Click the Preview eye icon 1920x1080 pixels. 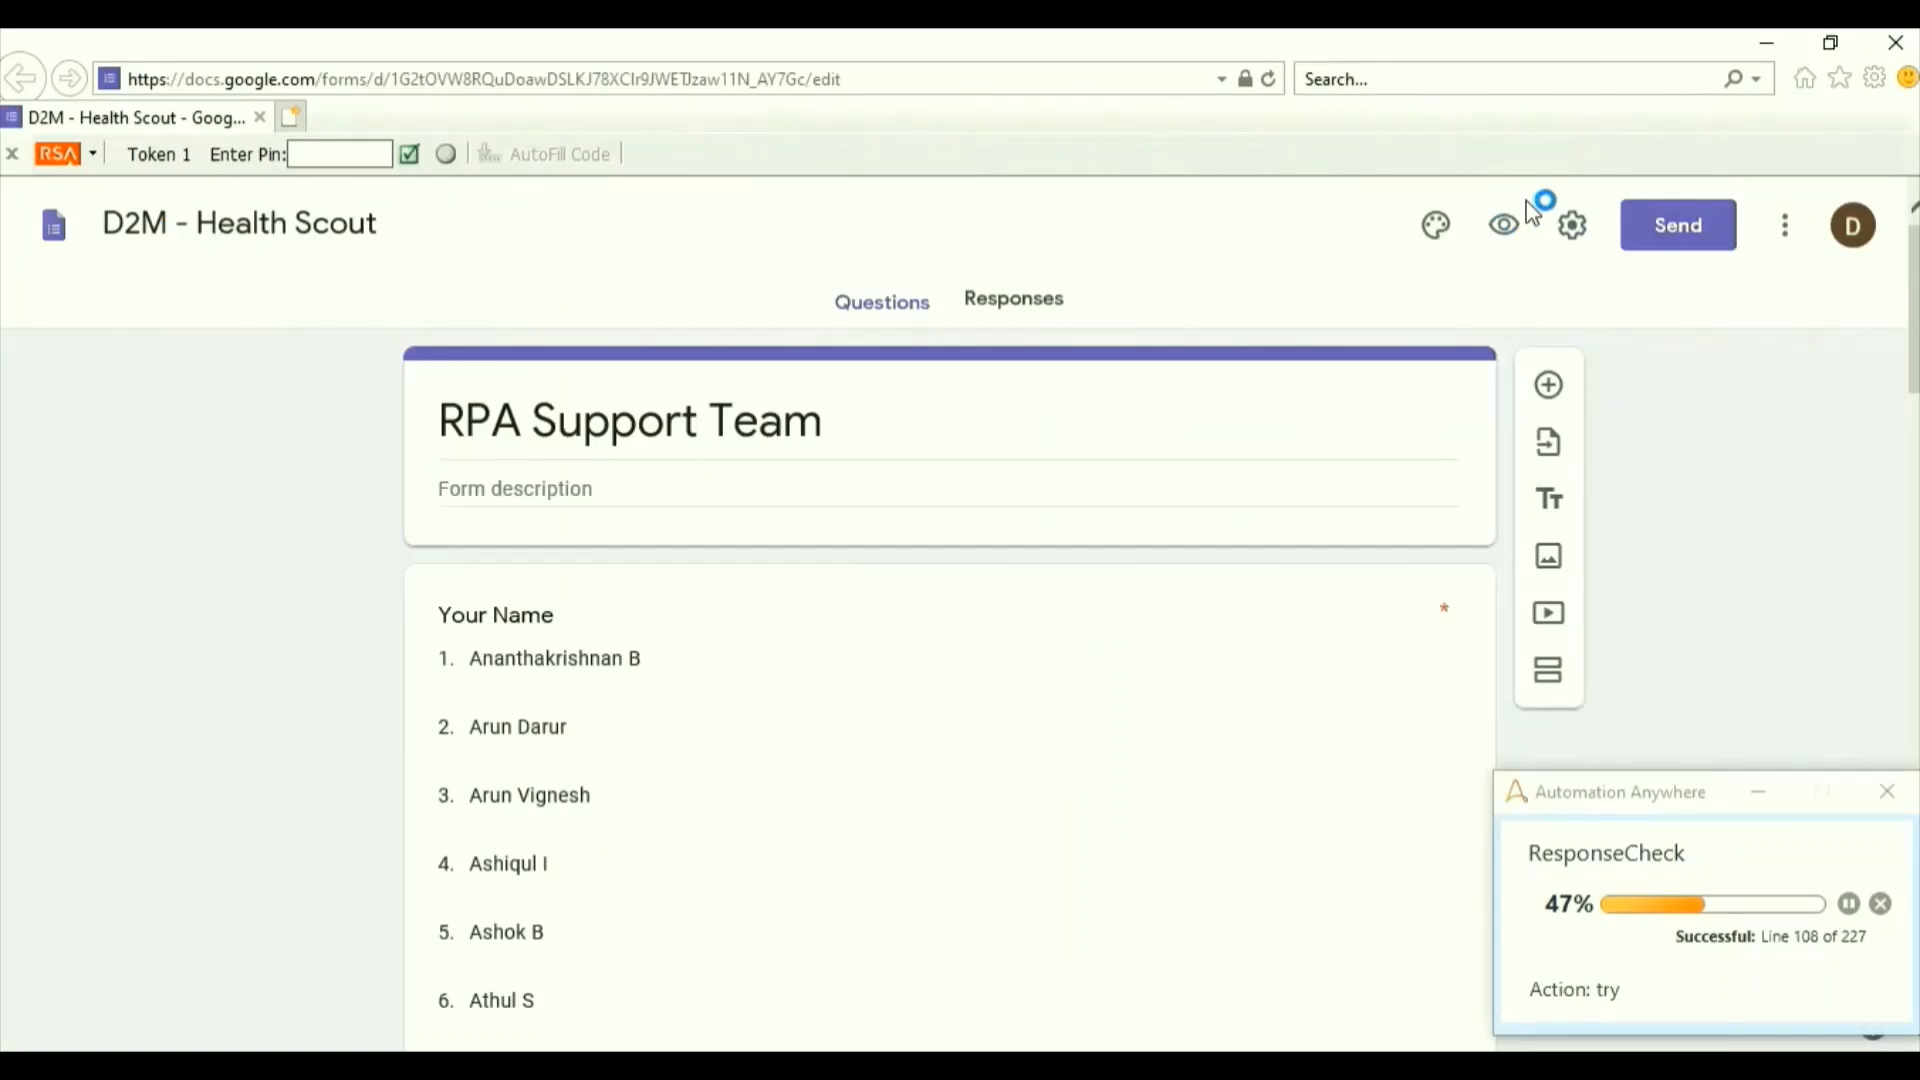tap(1503, 226)
